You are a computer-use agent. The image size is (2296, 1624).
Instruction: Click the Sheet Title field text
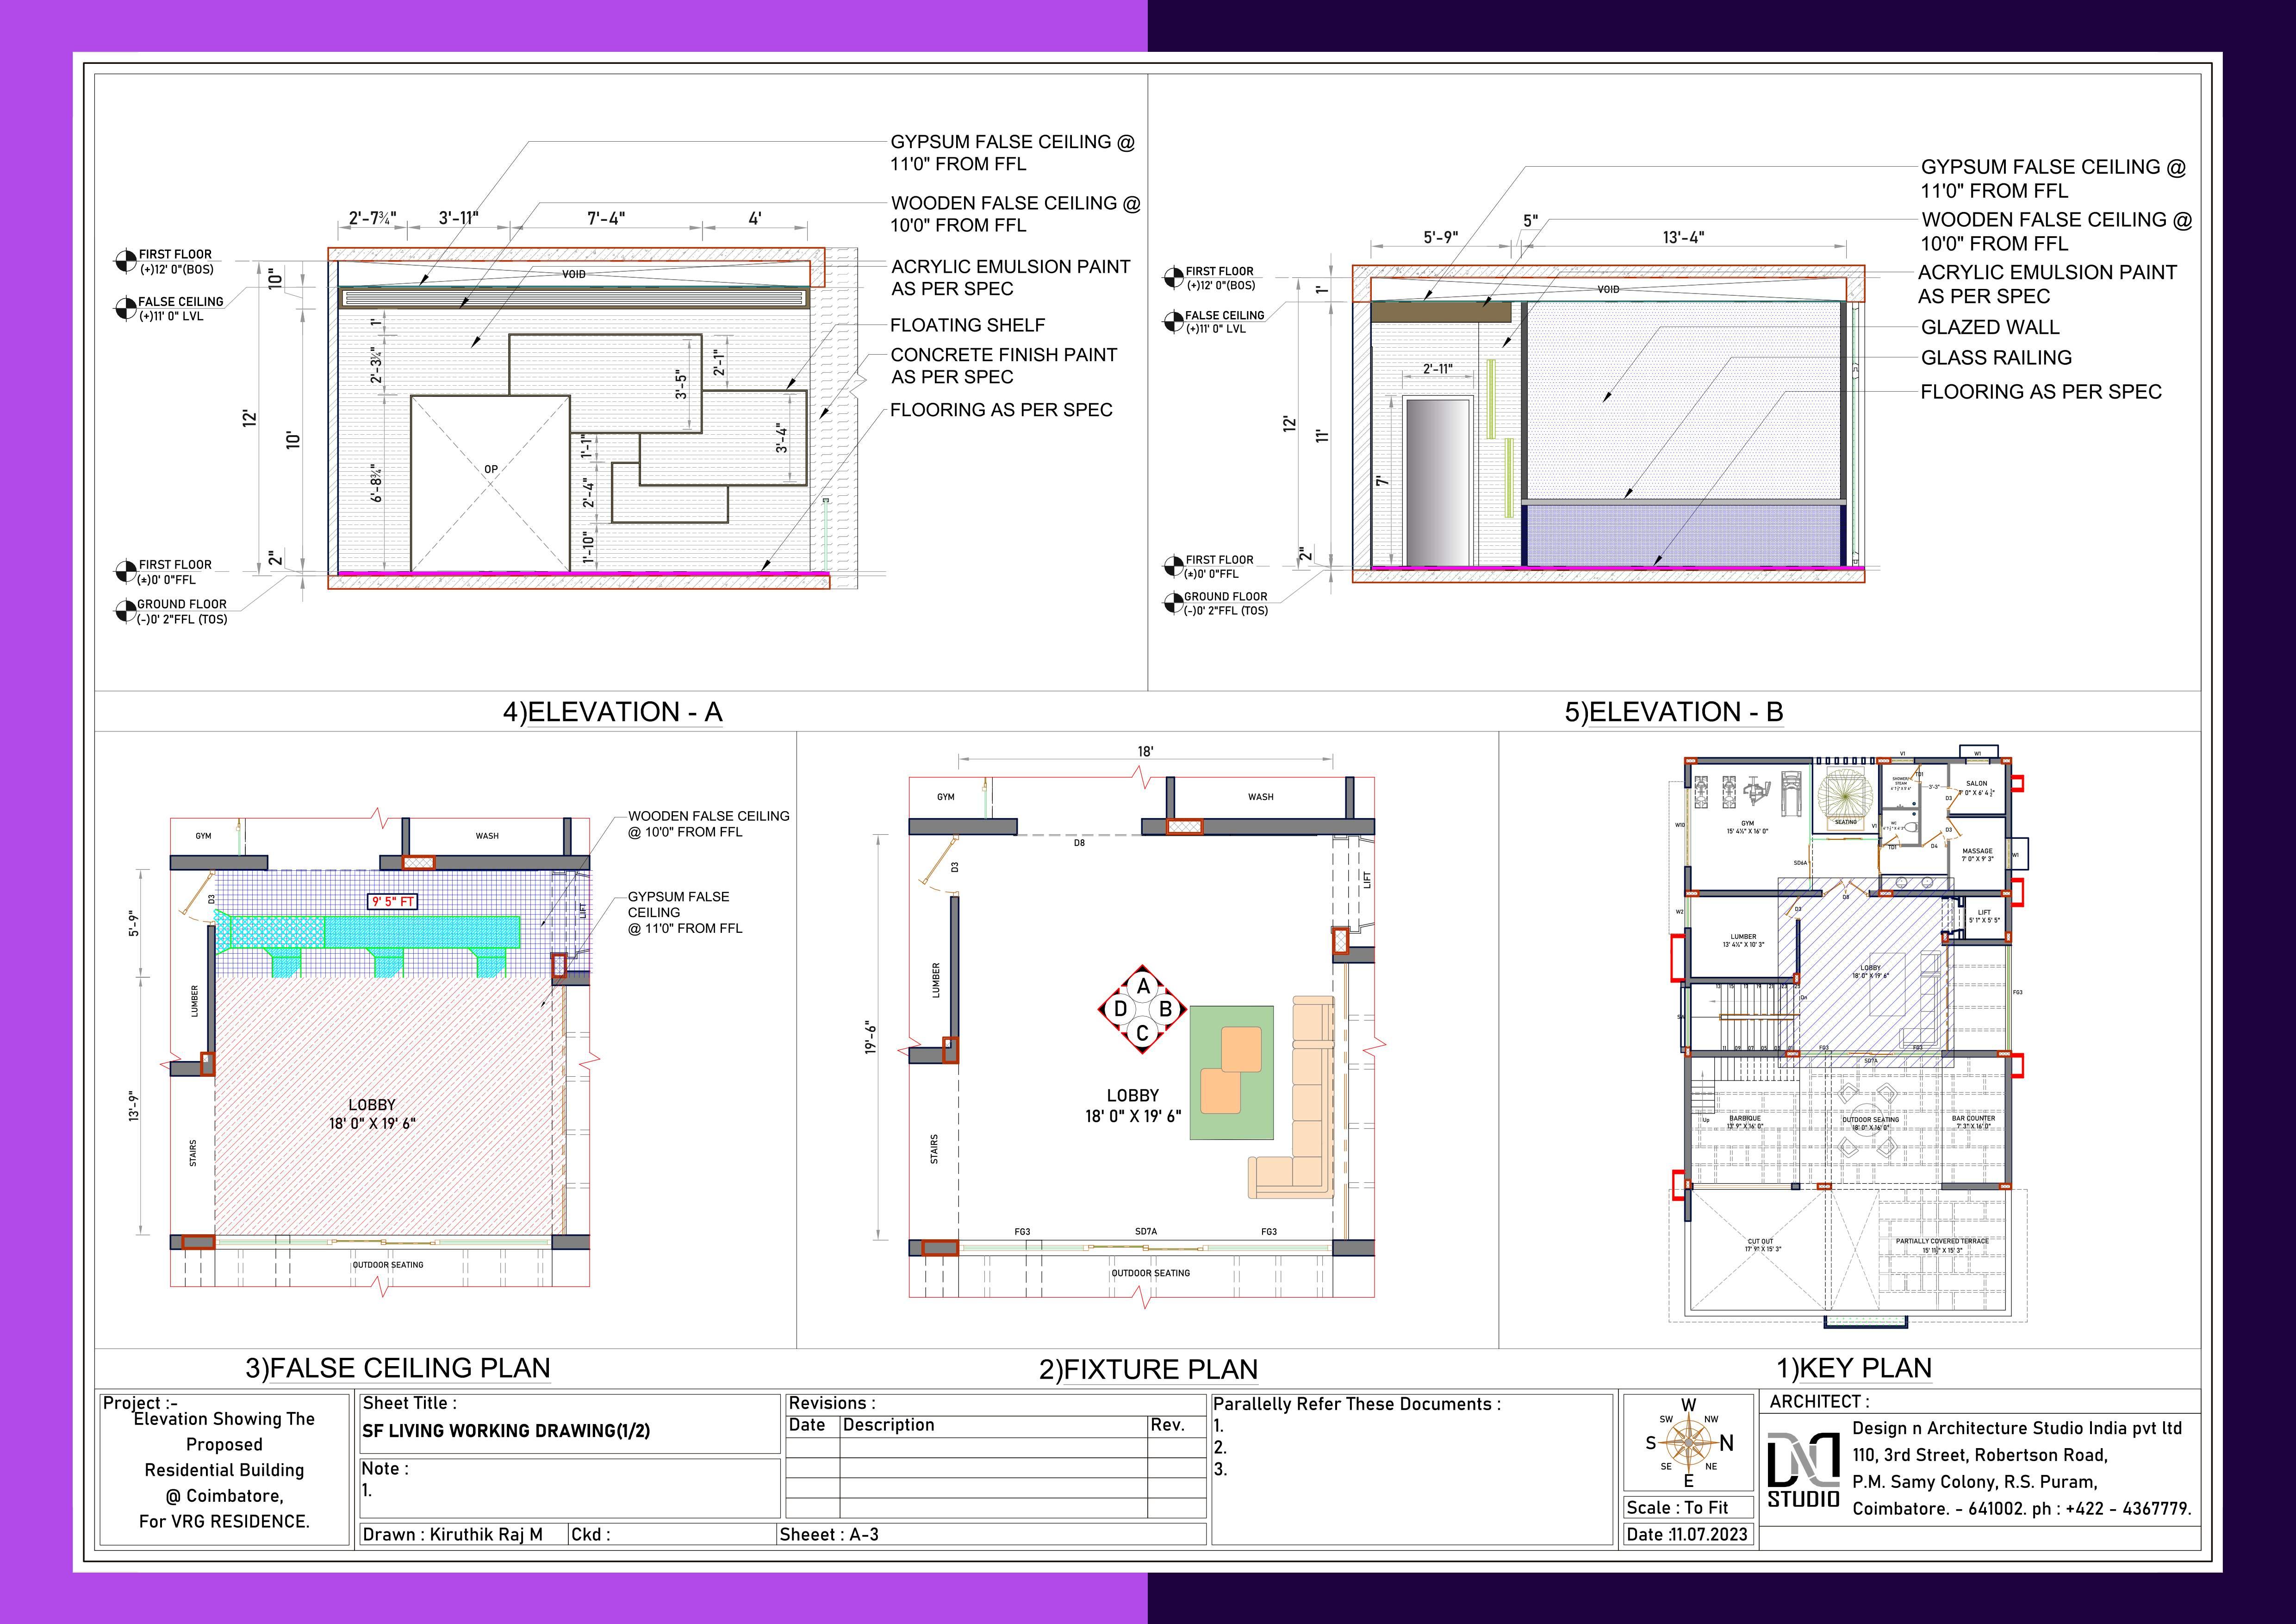tap(505, 1431)
